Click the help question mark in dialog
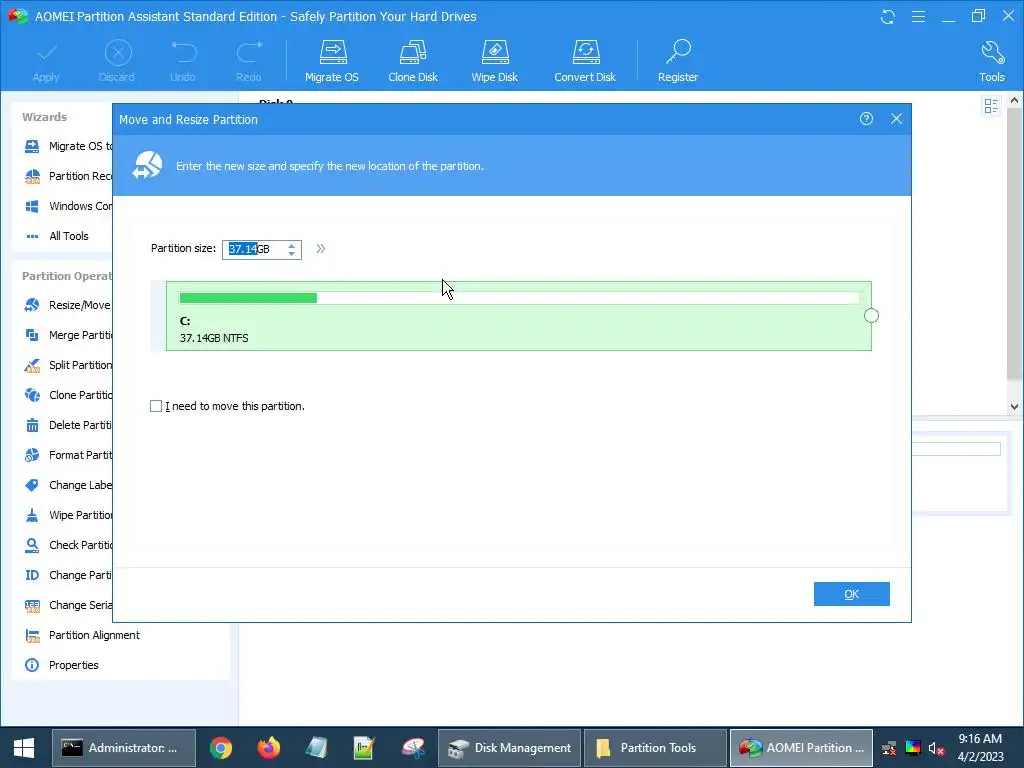This screenshot has height=768, width=1024. click(866, 119)
